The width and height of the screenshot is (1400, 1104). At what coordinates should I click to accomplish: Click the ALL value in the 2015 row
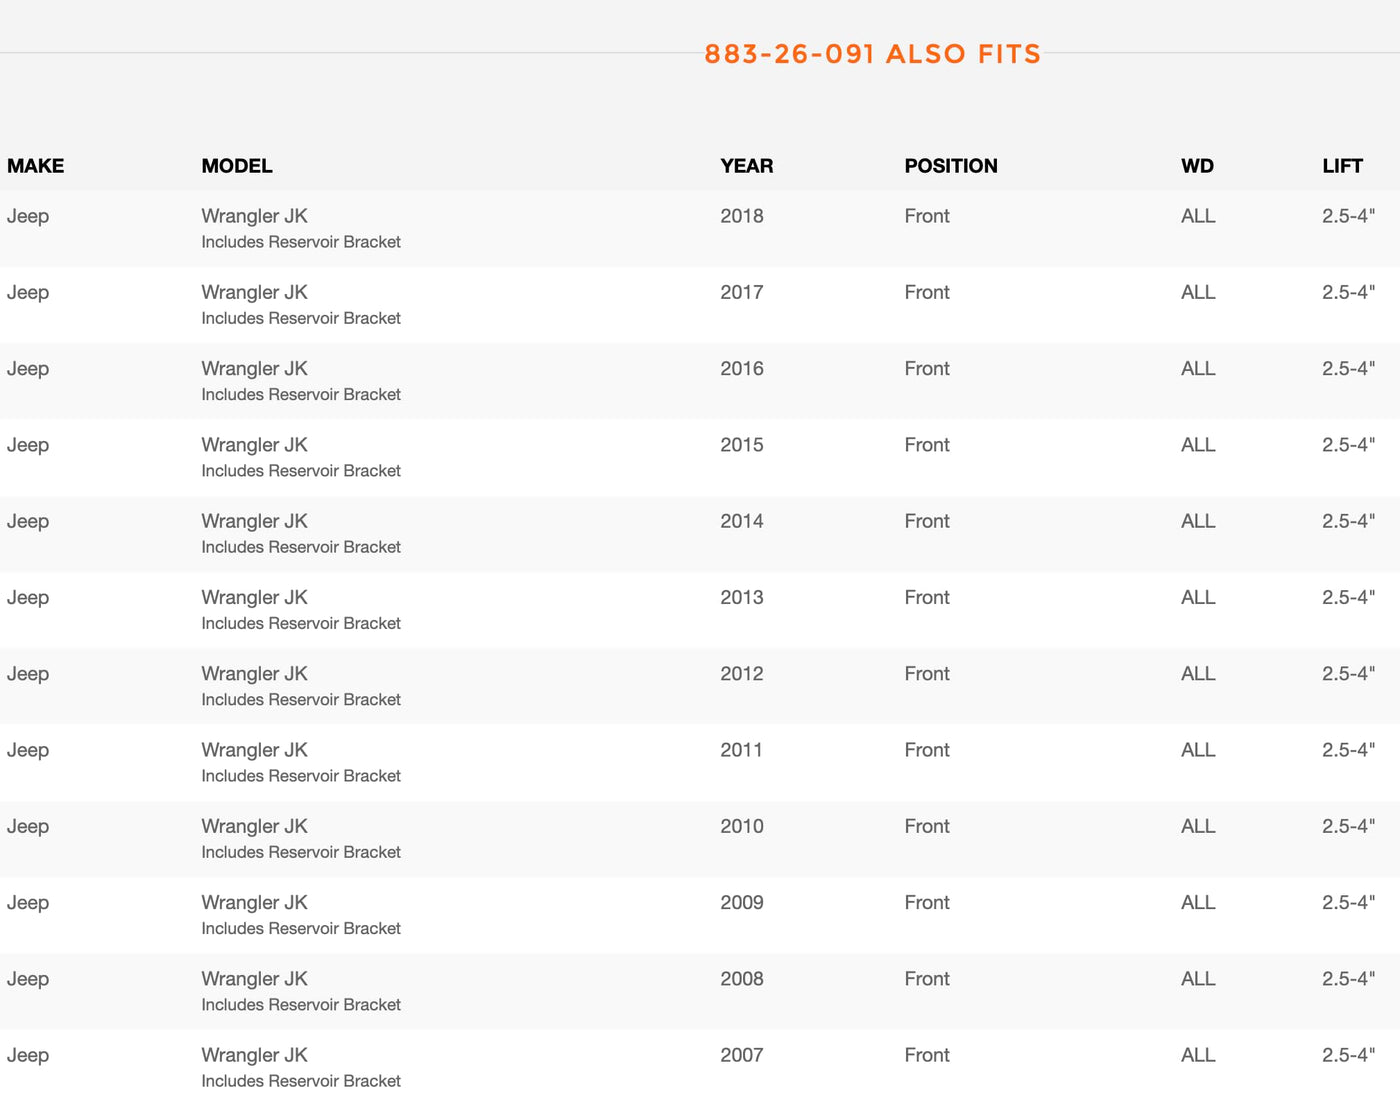[x=1198, y=445]
